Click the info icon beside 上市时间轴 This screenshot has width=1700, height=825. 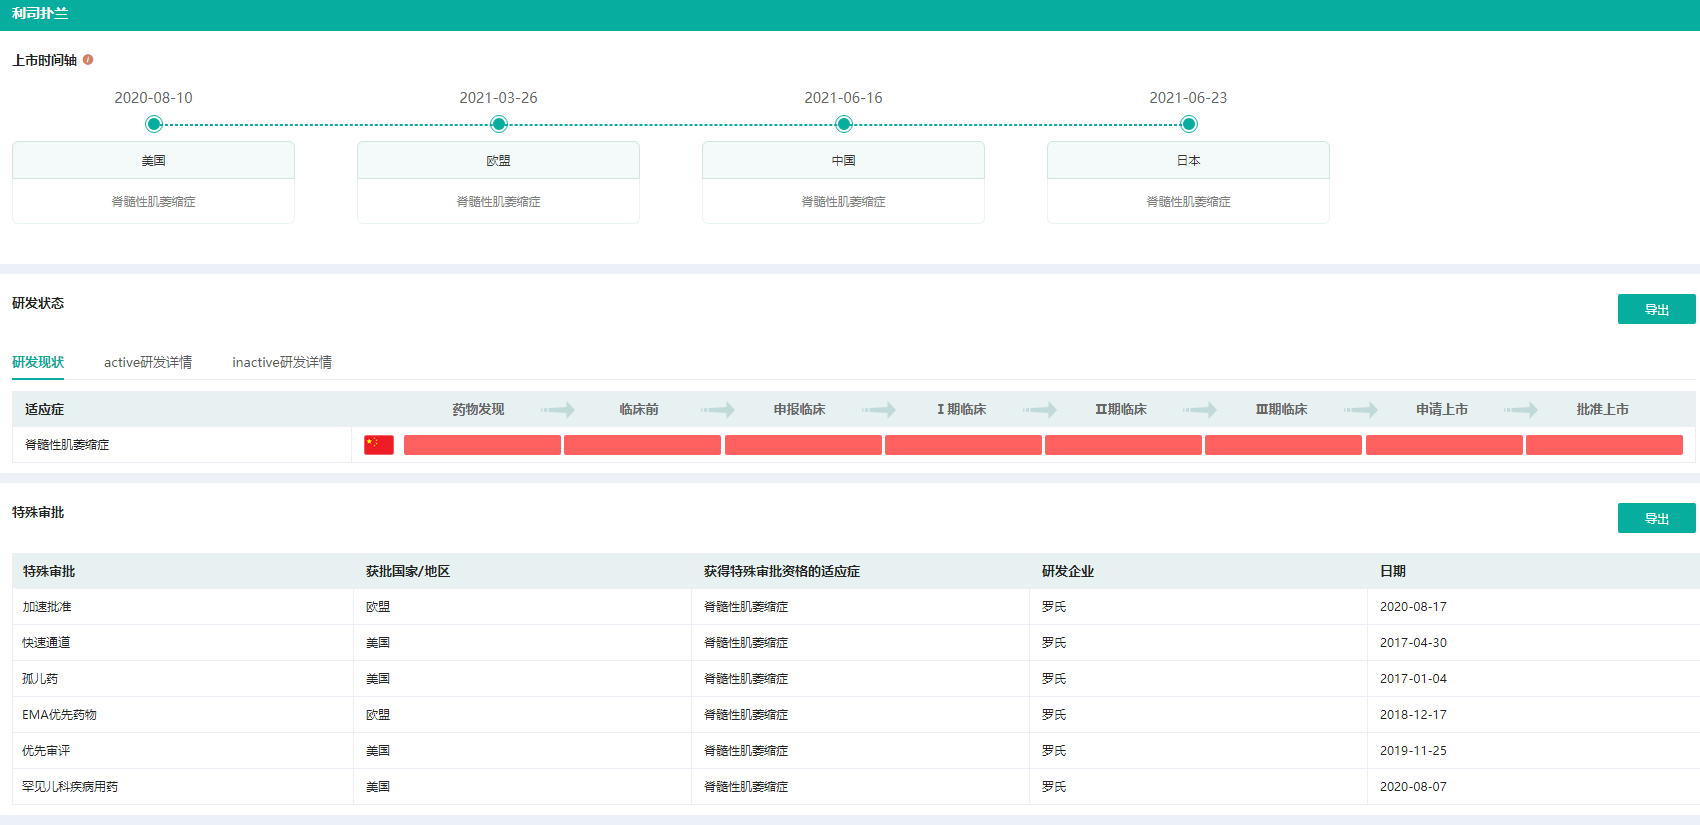[x=88, y=60]
